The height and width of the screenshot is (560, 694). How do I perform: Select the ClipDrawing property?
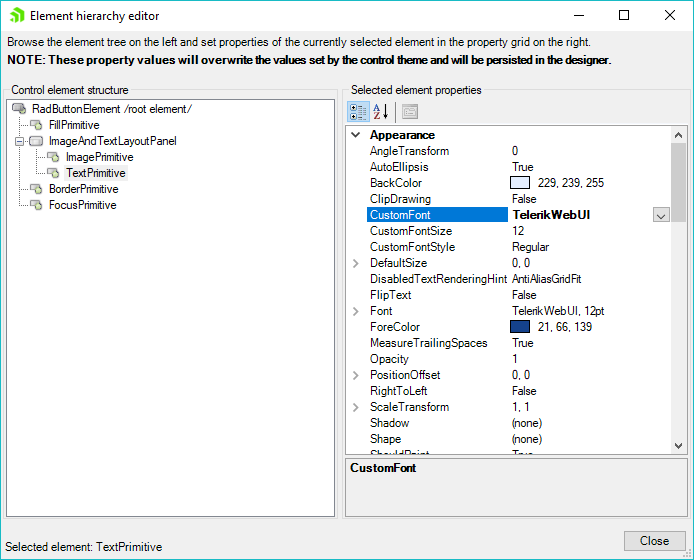pyautogui.click(x=400, y=199)
